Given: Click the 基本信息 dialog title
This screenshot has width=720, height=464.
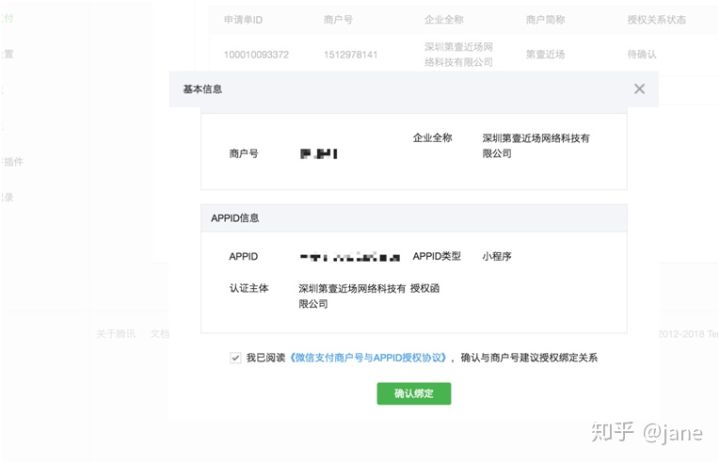Looking at the screenshot, I should tap(202, 89).
